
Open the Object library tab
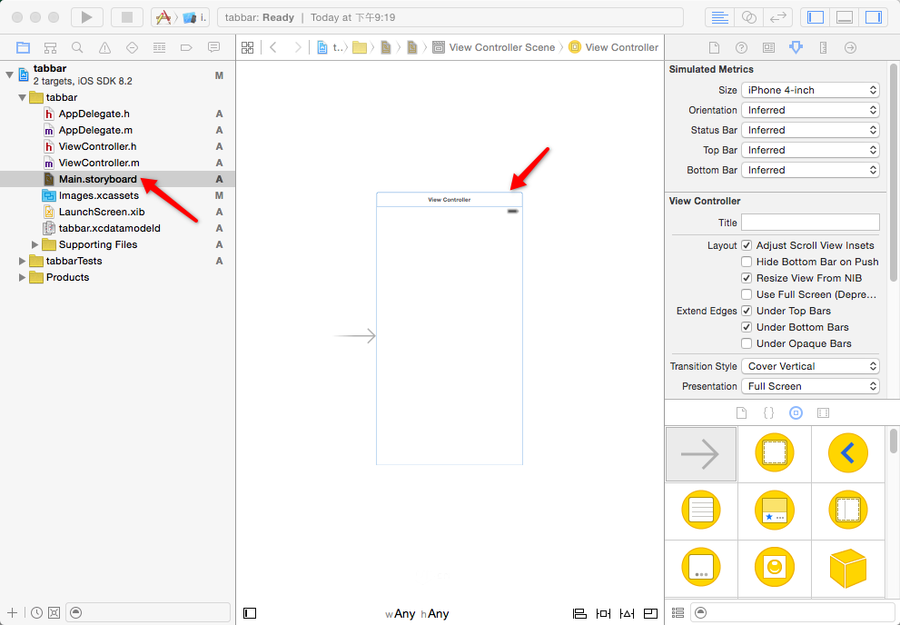796,412
